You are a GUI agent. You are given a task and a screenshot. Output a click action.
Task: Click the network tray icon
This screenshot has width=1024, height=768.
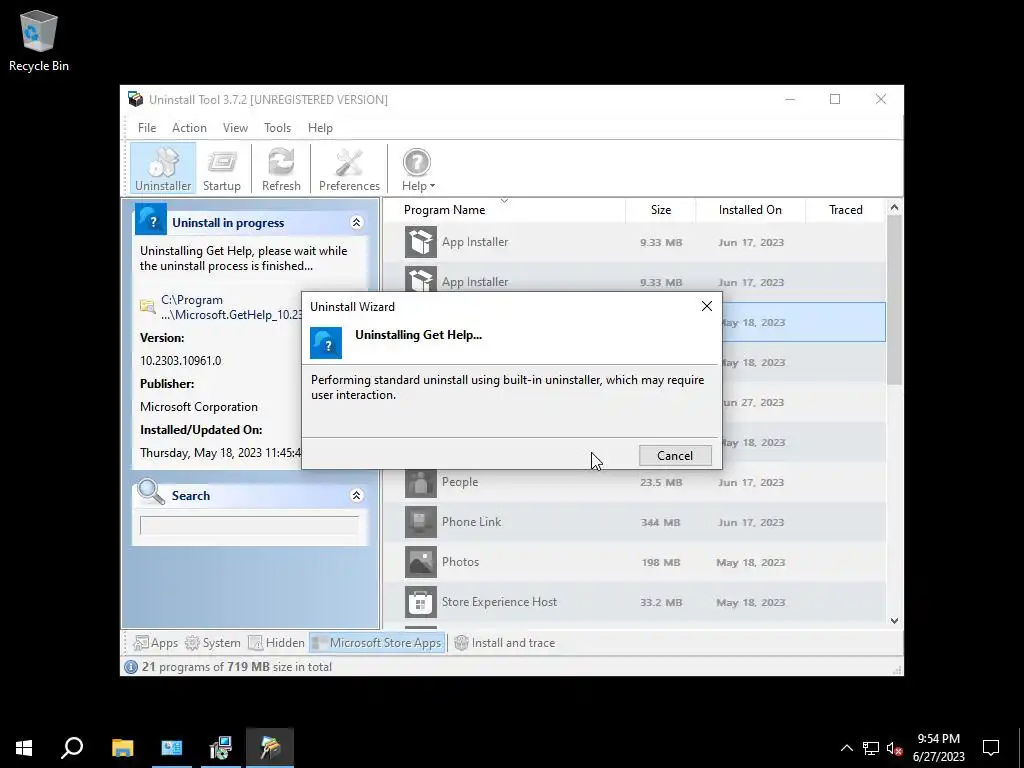coord(871,748)
